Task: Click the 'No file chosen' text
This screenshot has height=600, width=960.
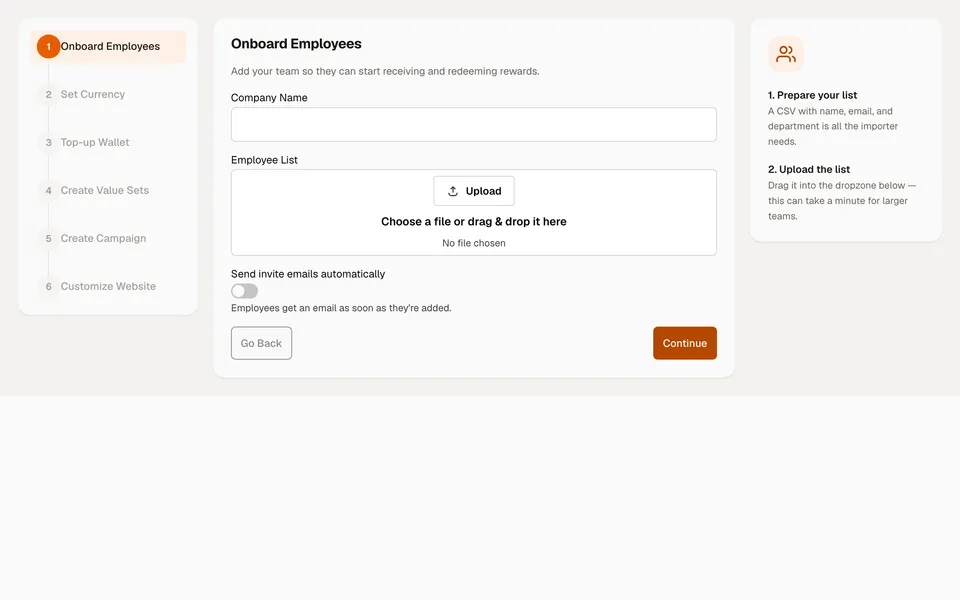Action: coord(474,243)
